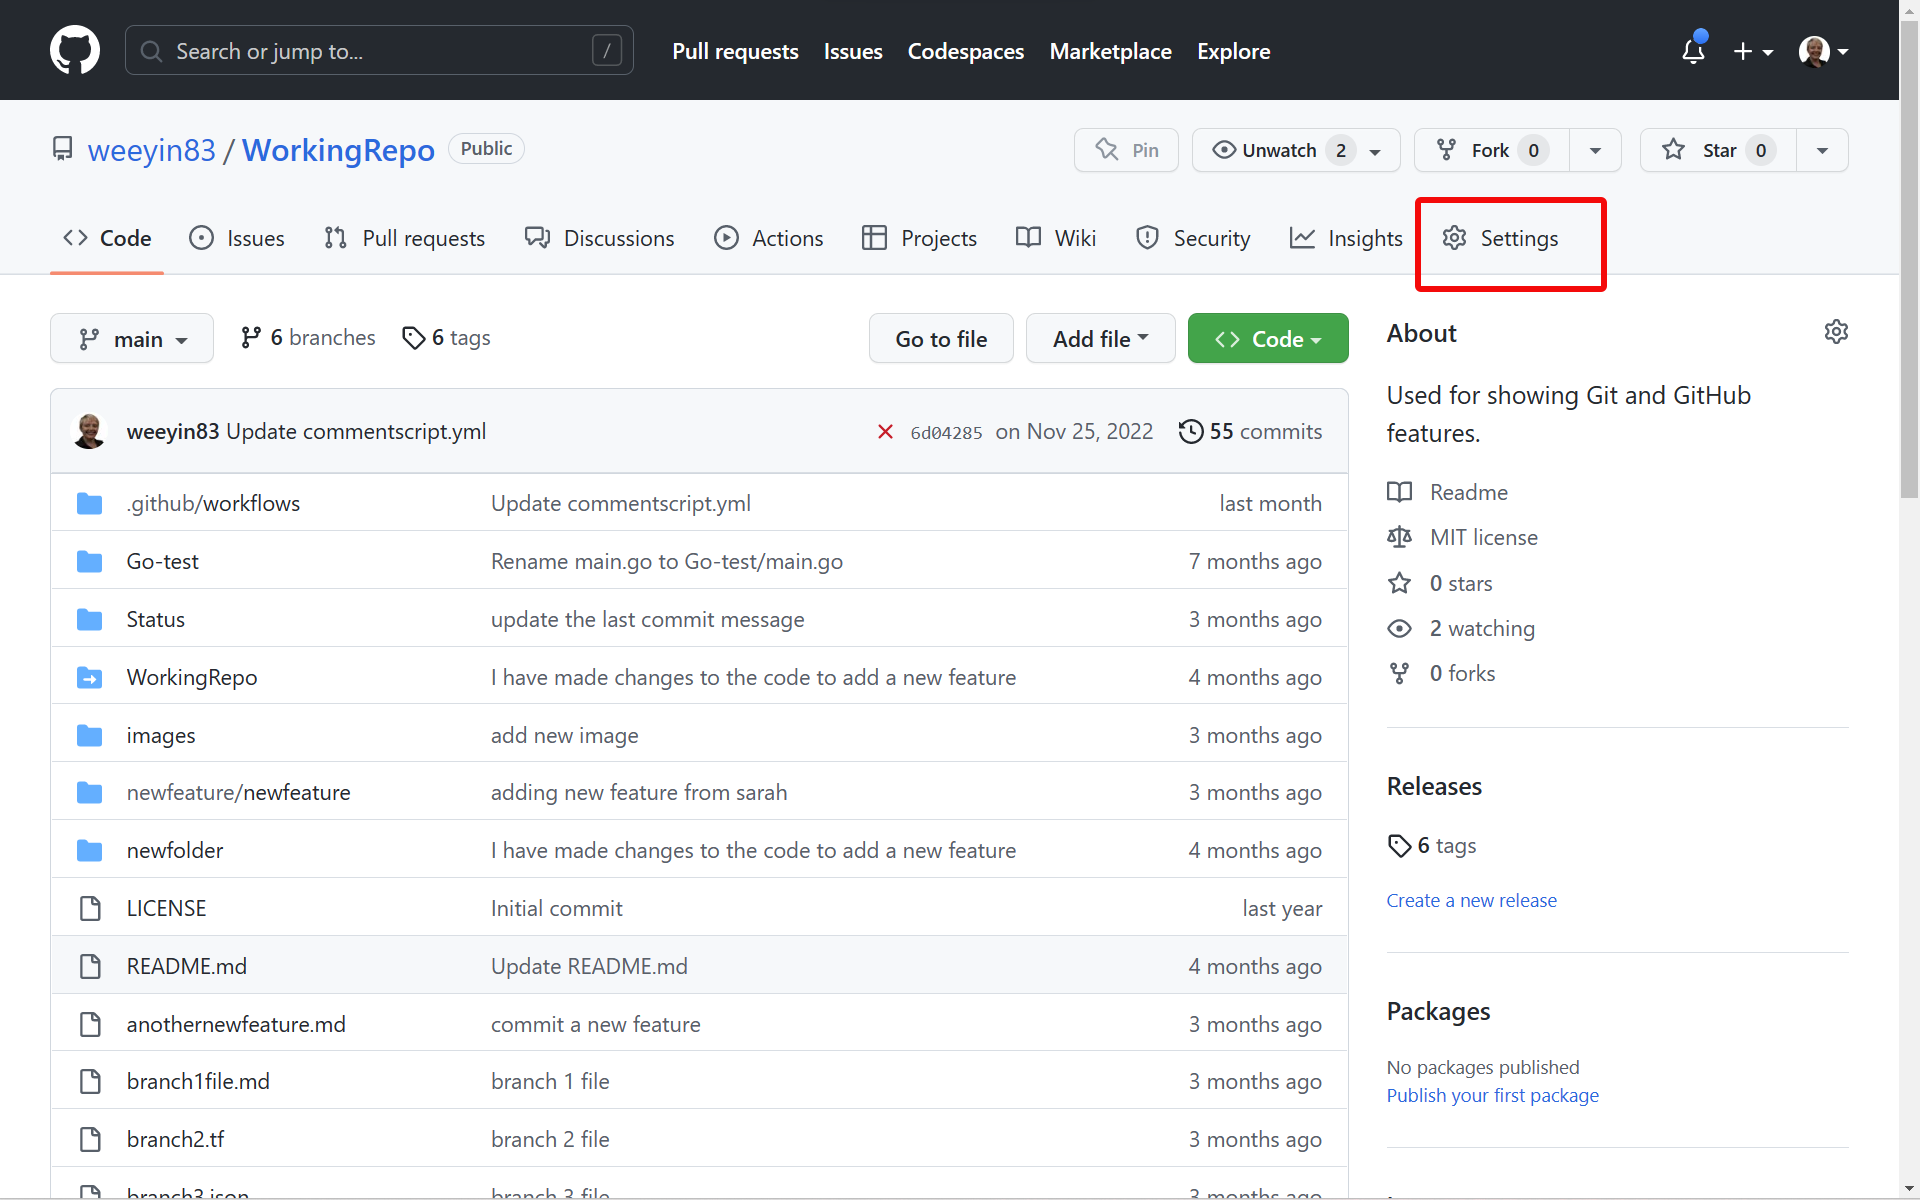Click the Add file button
The width and height of the screenshot is (1920, 1200).
click(1100, 336)
